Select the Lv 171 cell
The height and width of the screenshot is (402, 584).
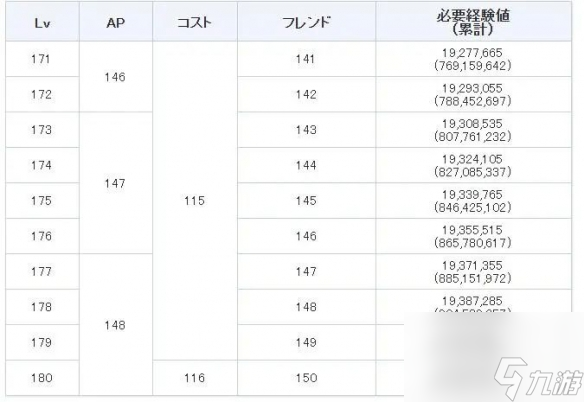[x=42, y=59]
